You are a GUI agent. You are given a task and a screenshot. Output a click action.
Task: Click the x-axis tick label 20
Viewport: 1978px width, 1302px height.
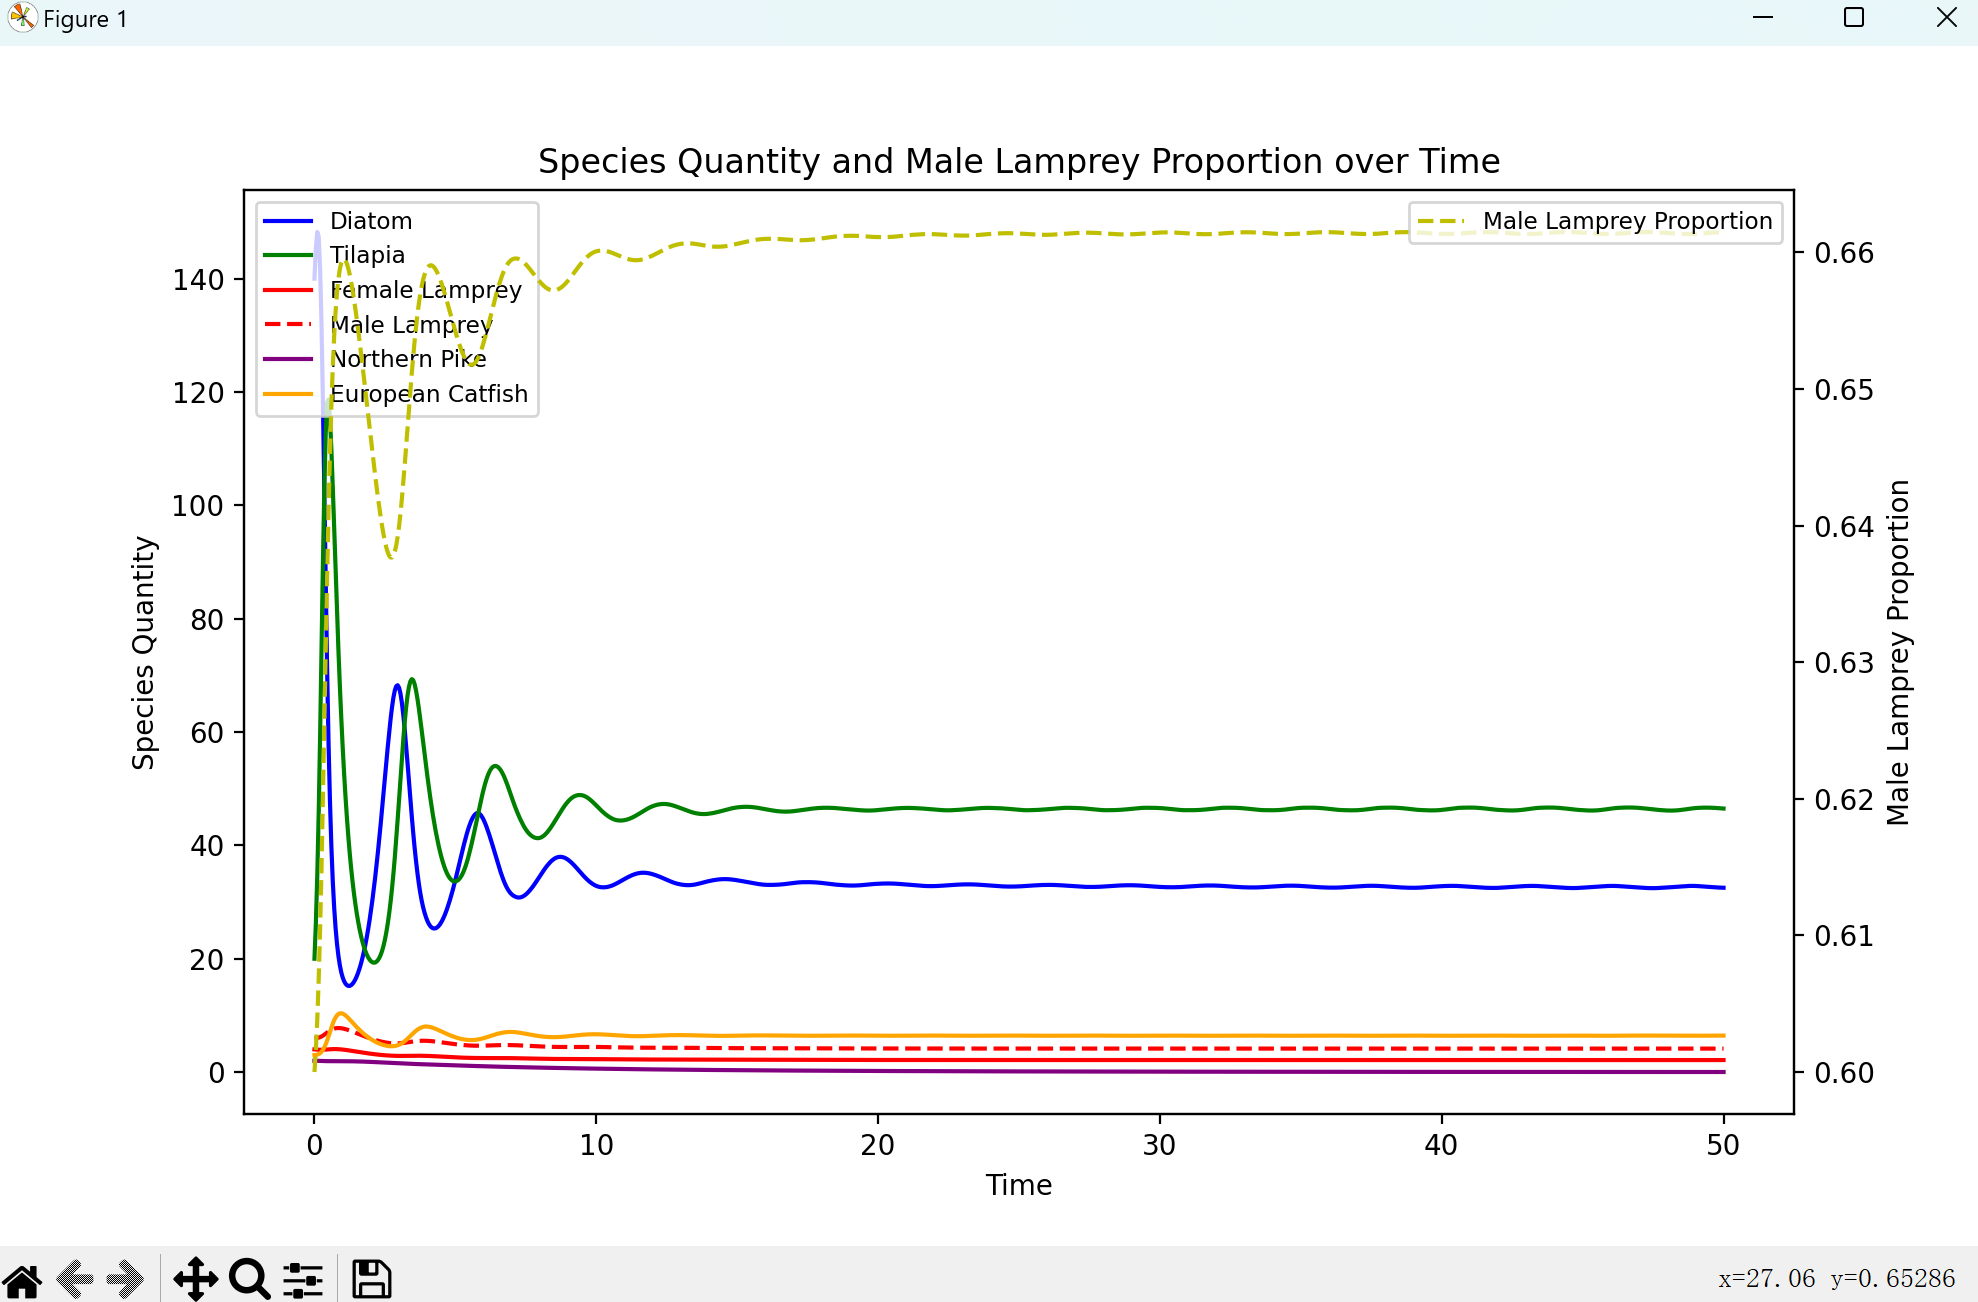tap(877, 1145)
